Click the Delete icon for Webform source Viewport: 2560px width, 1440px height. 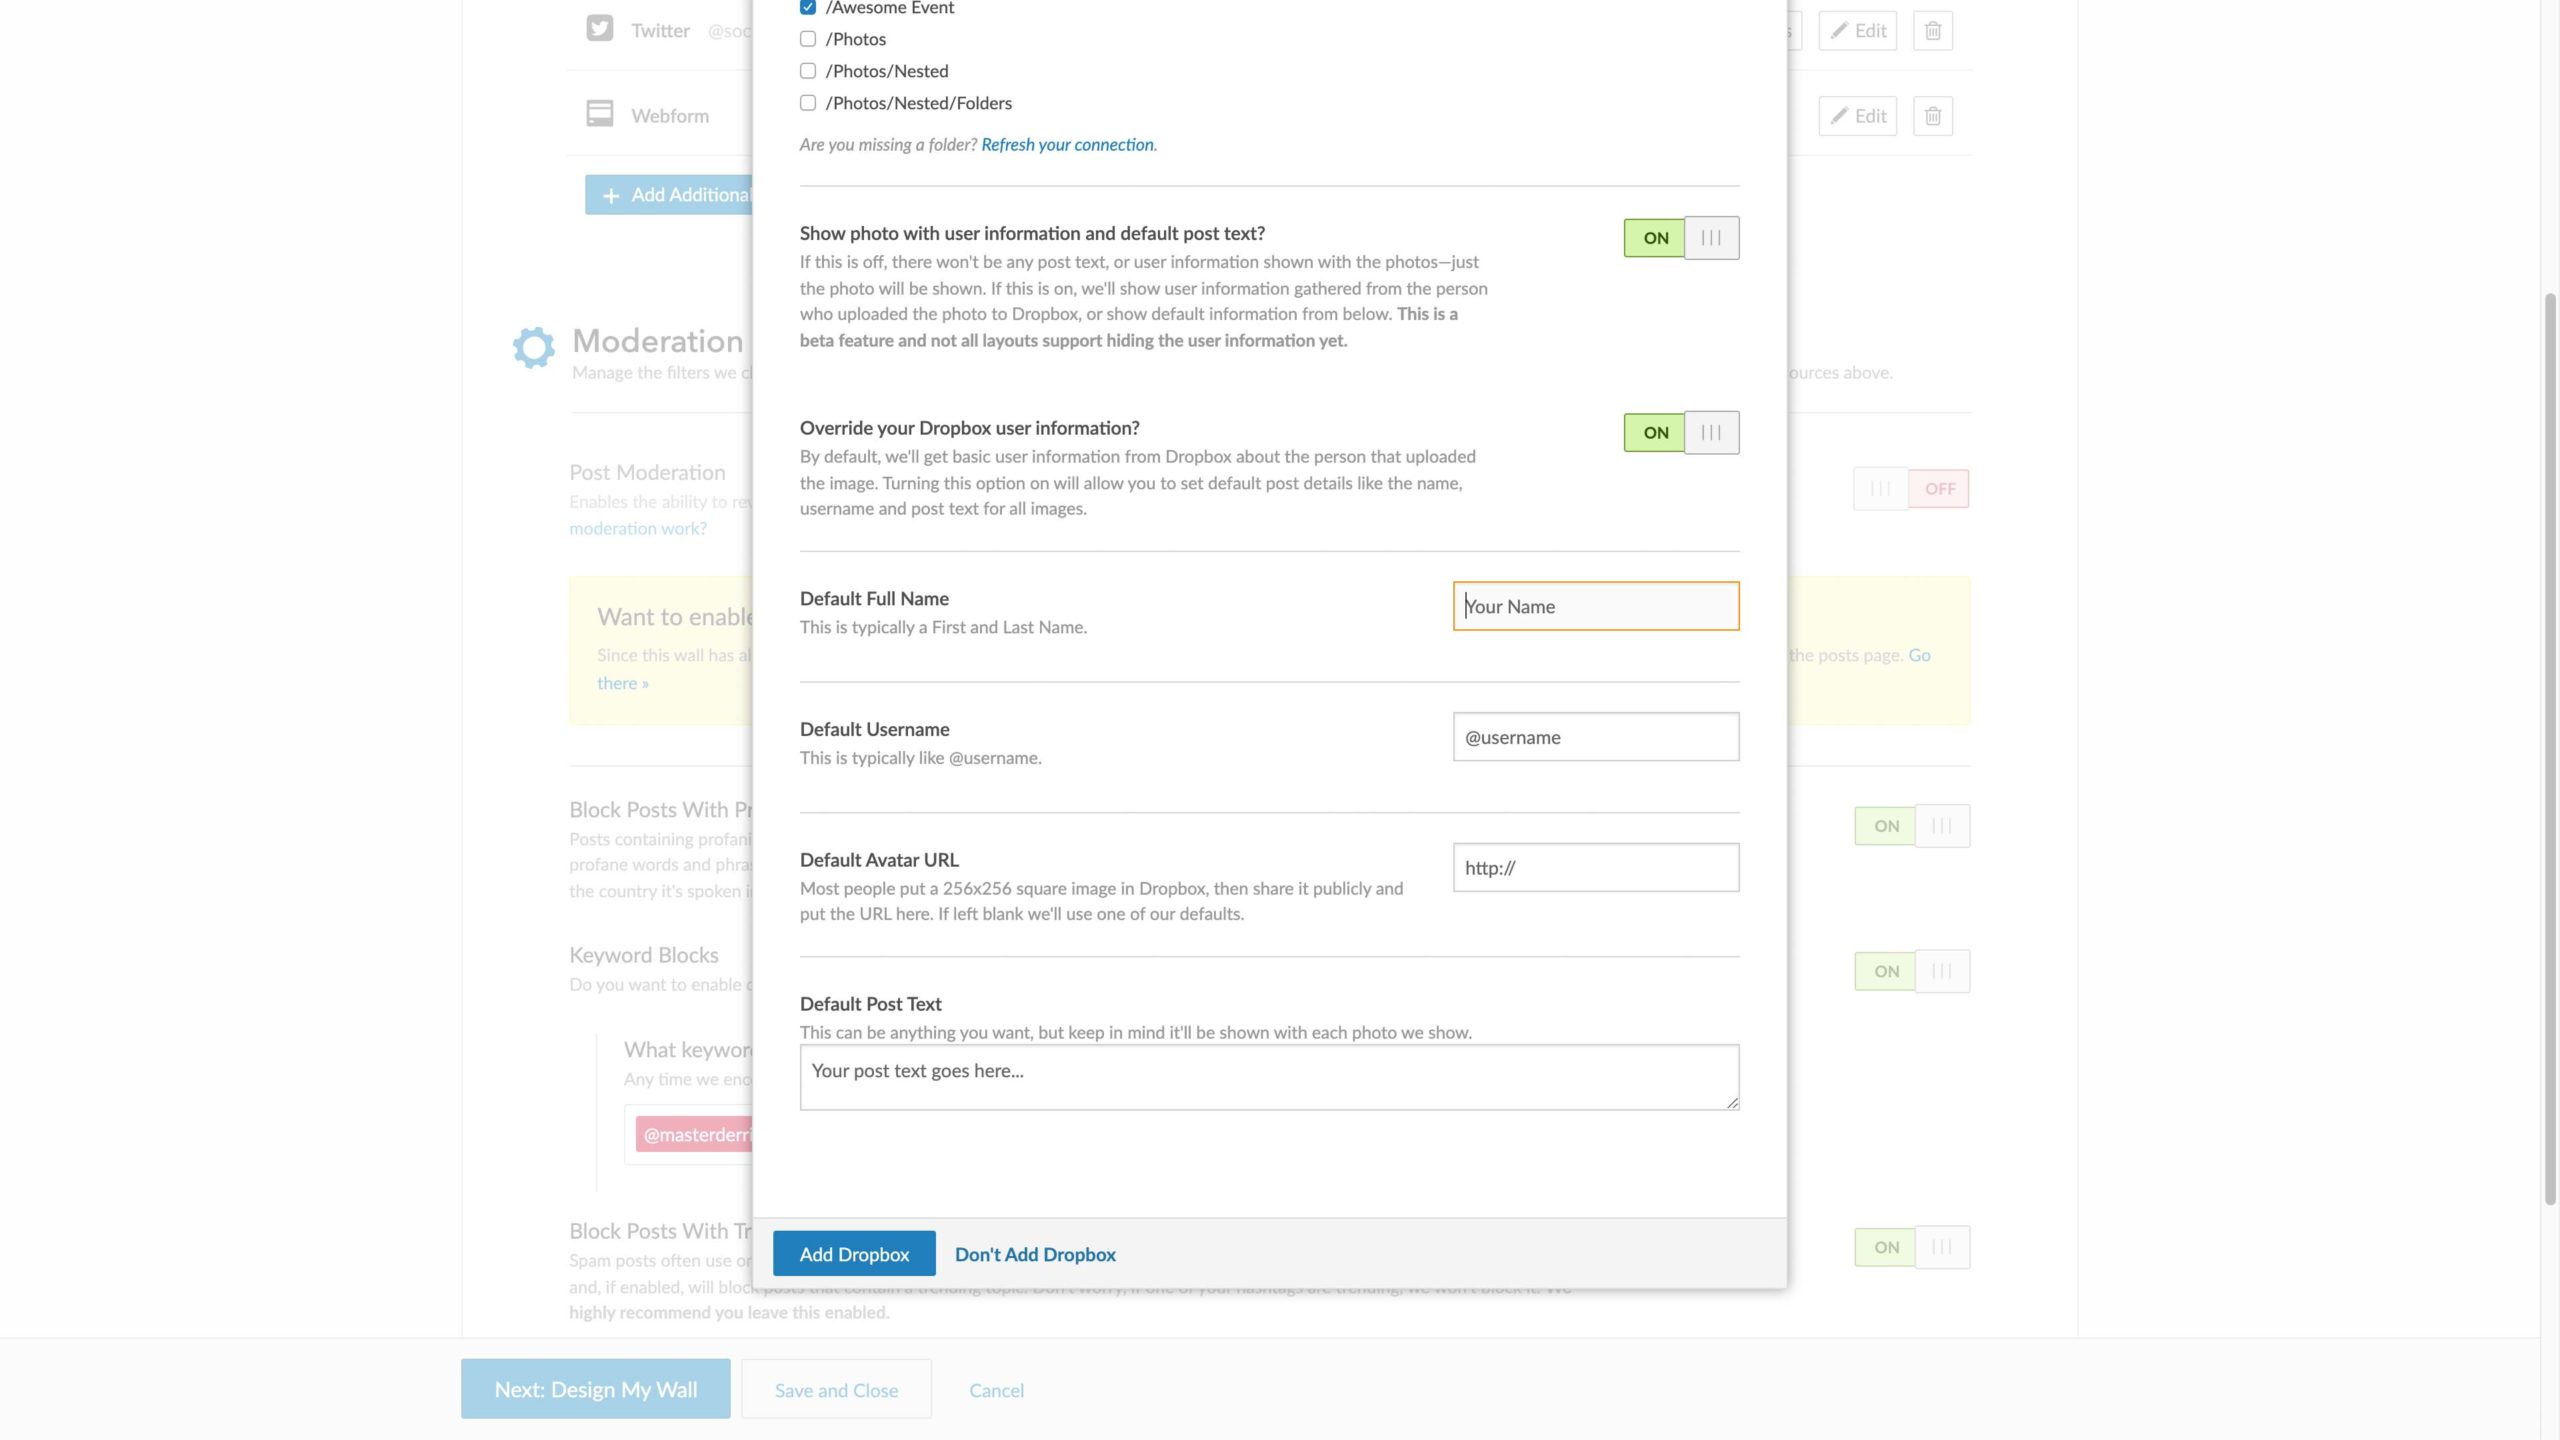pos(1932,116)
